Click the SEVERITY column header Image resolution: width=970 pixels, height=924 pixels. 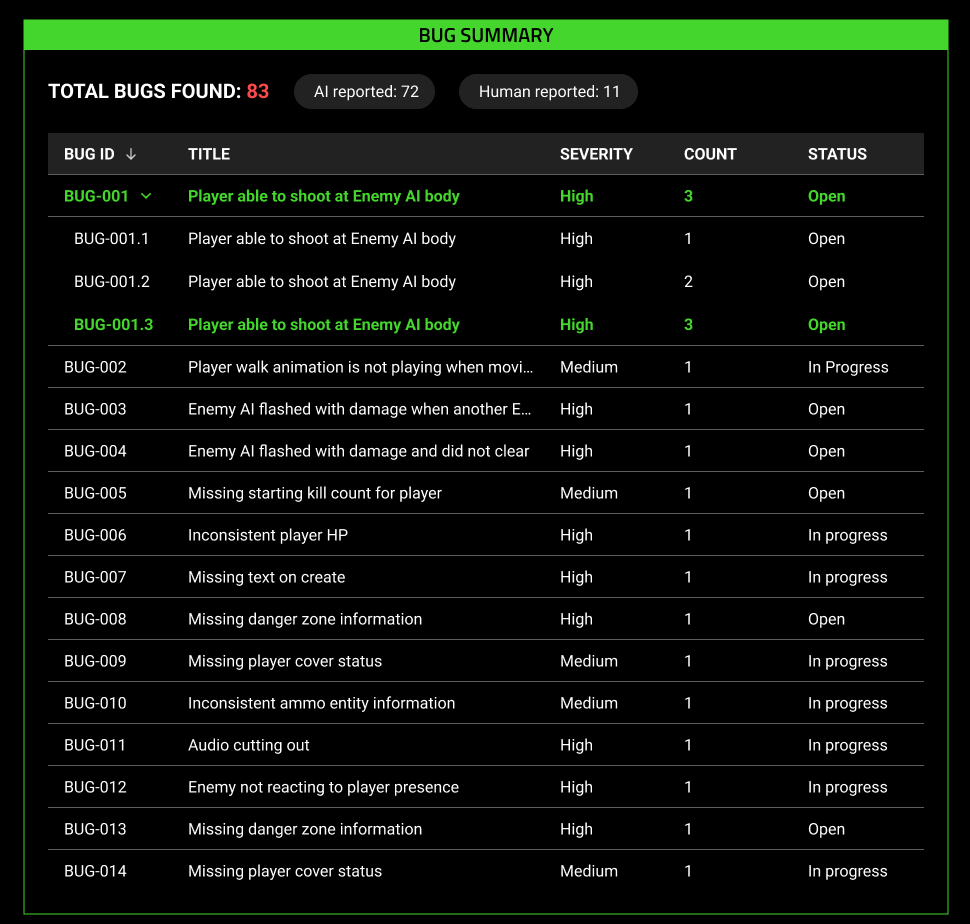point(596,154)
